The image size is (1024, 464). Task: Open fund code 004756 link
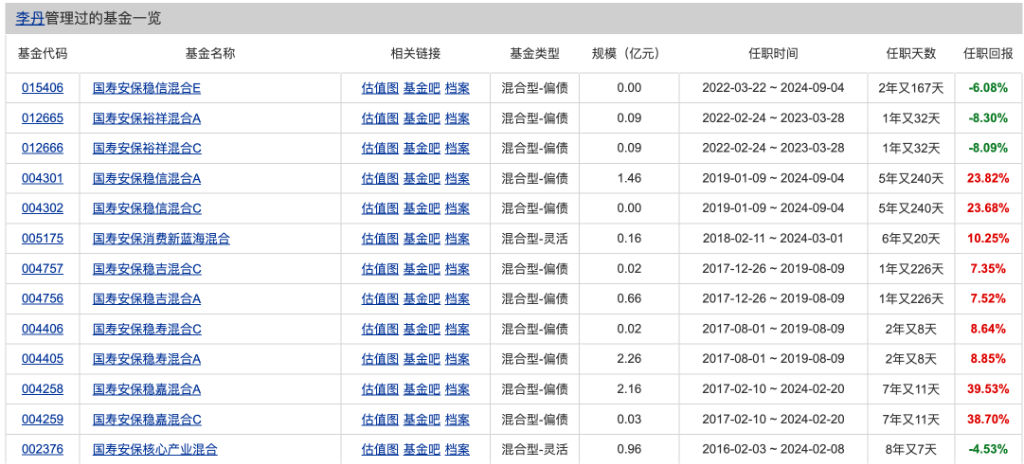pos(42,299)
